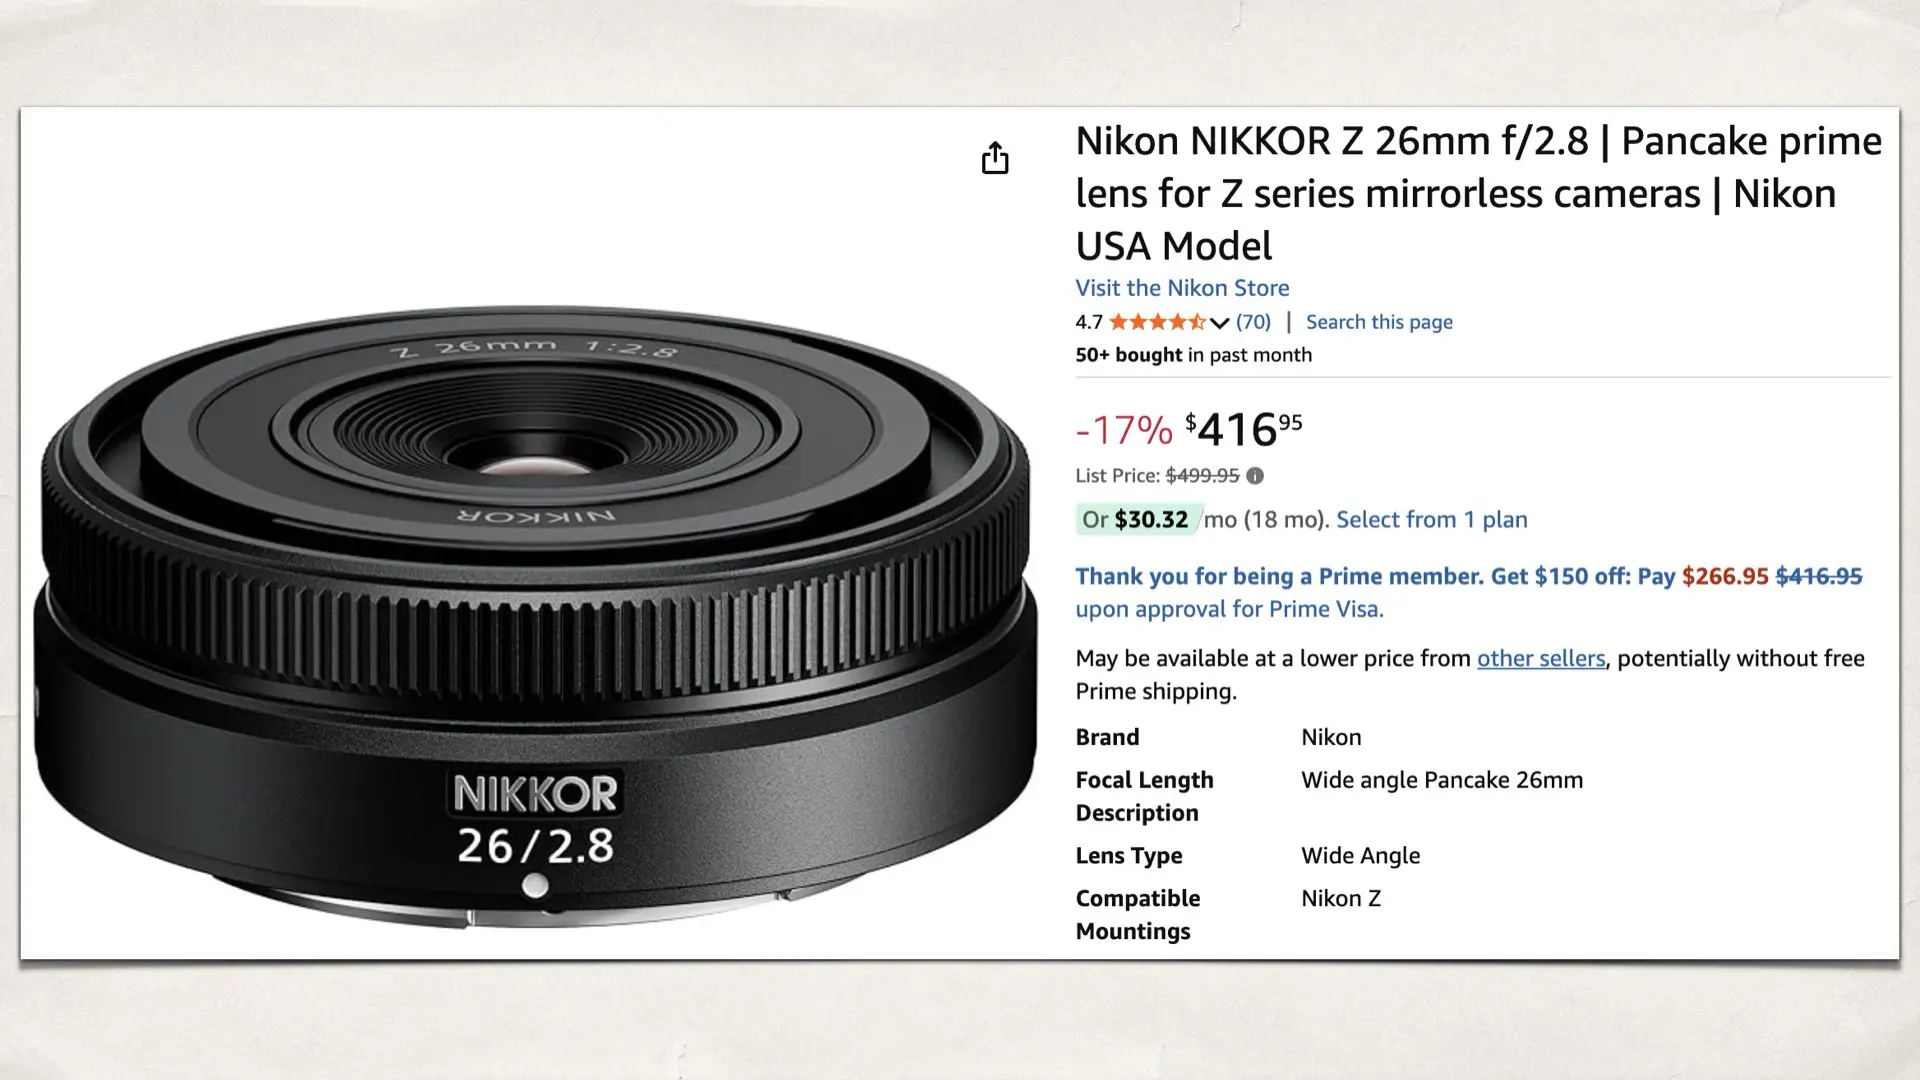Click the Brand value Nikon
This screenshot has height=1080, width=1920.
pyautogui.click(x=1330, y=737)
